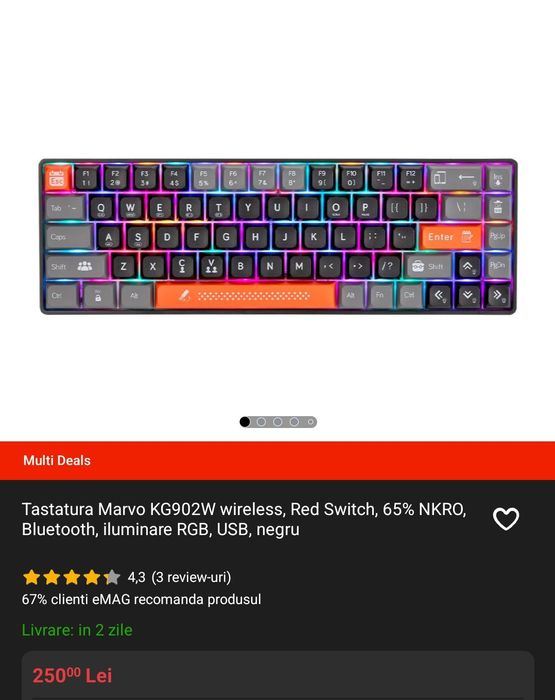Open the Multi Deals banner

click(277, 461)
